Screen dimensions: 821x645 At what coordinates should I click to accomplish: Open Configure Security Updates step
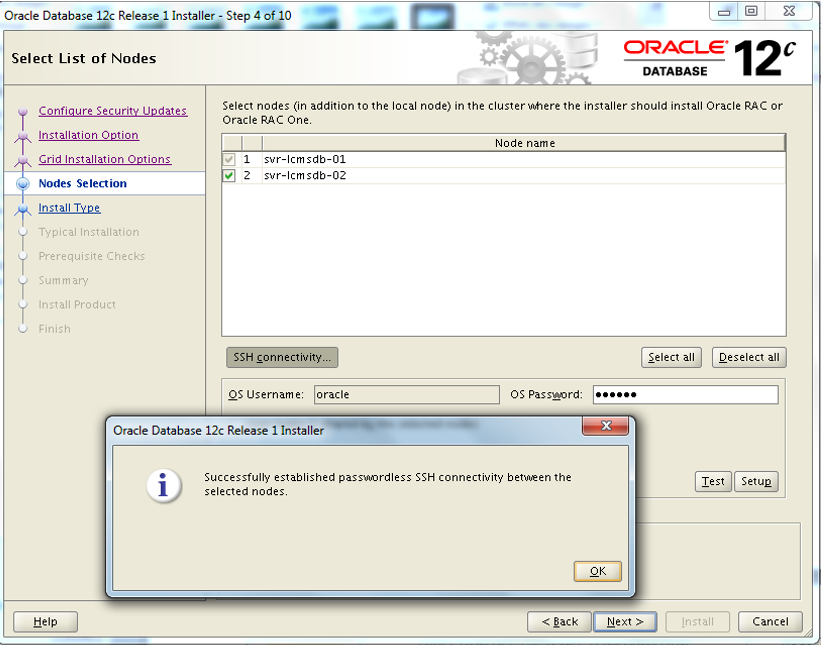click(113, 111)
